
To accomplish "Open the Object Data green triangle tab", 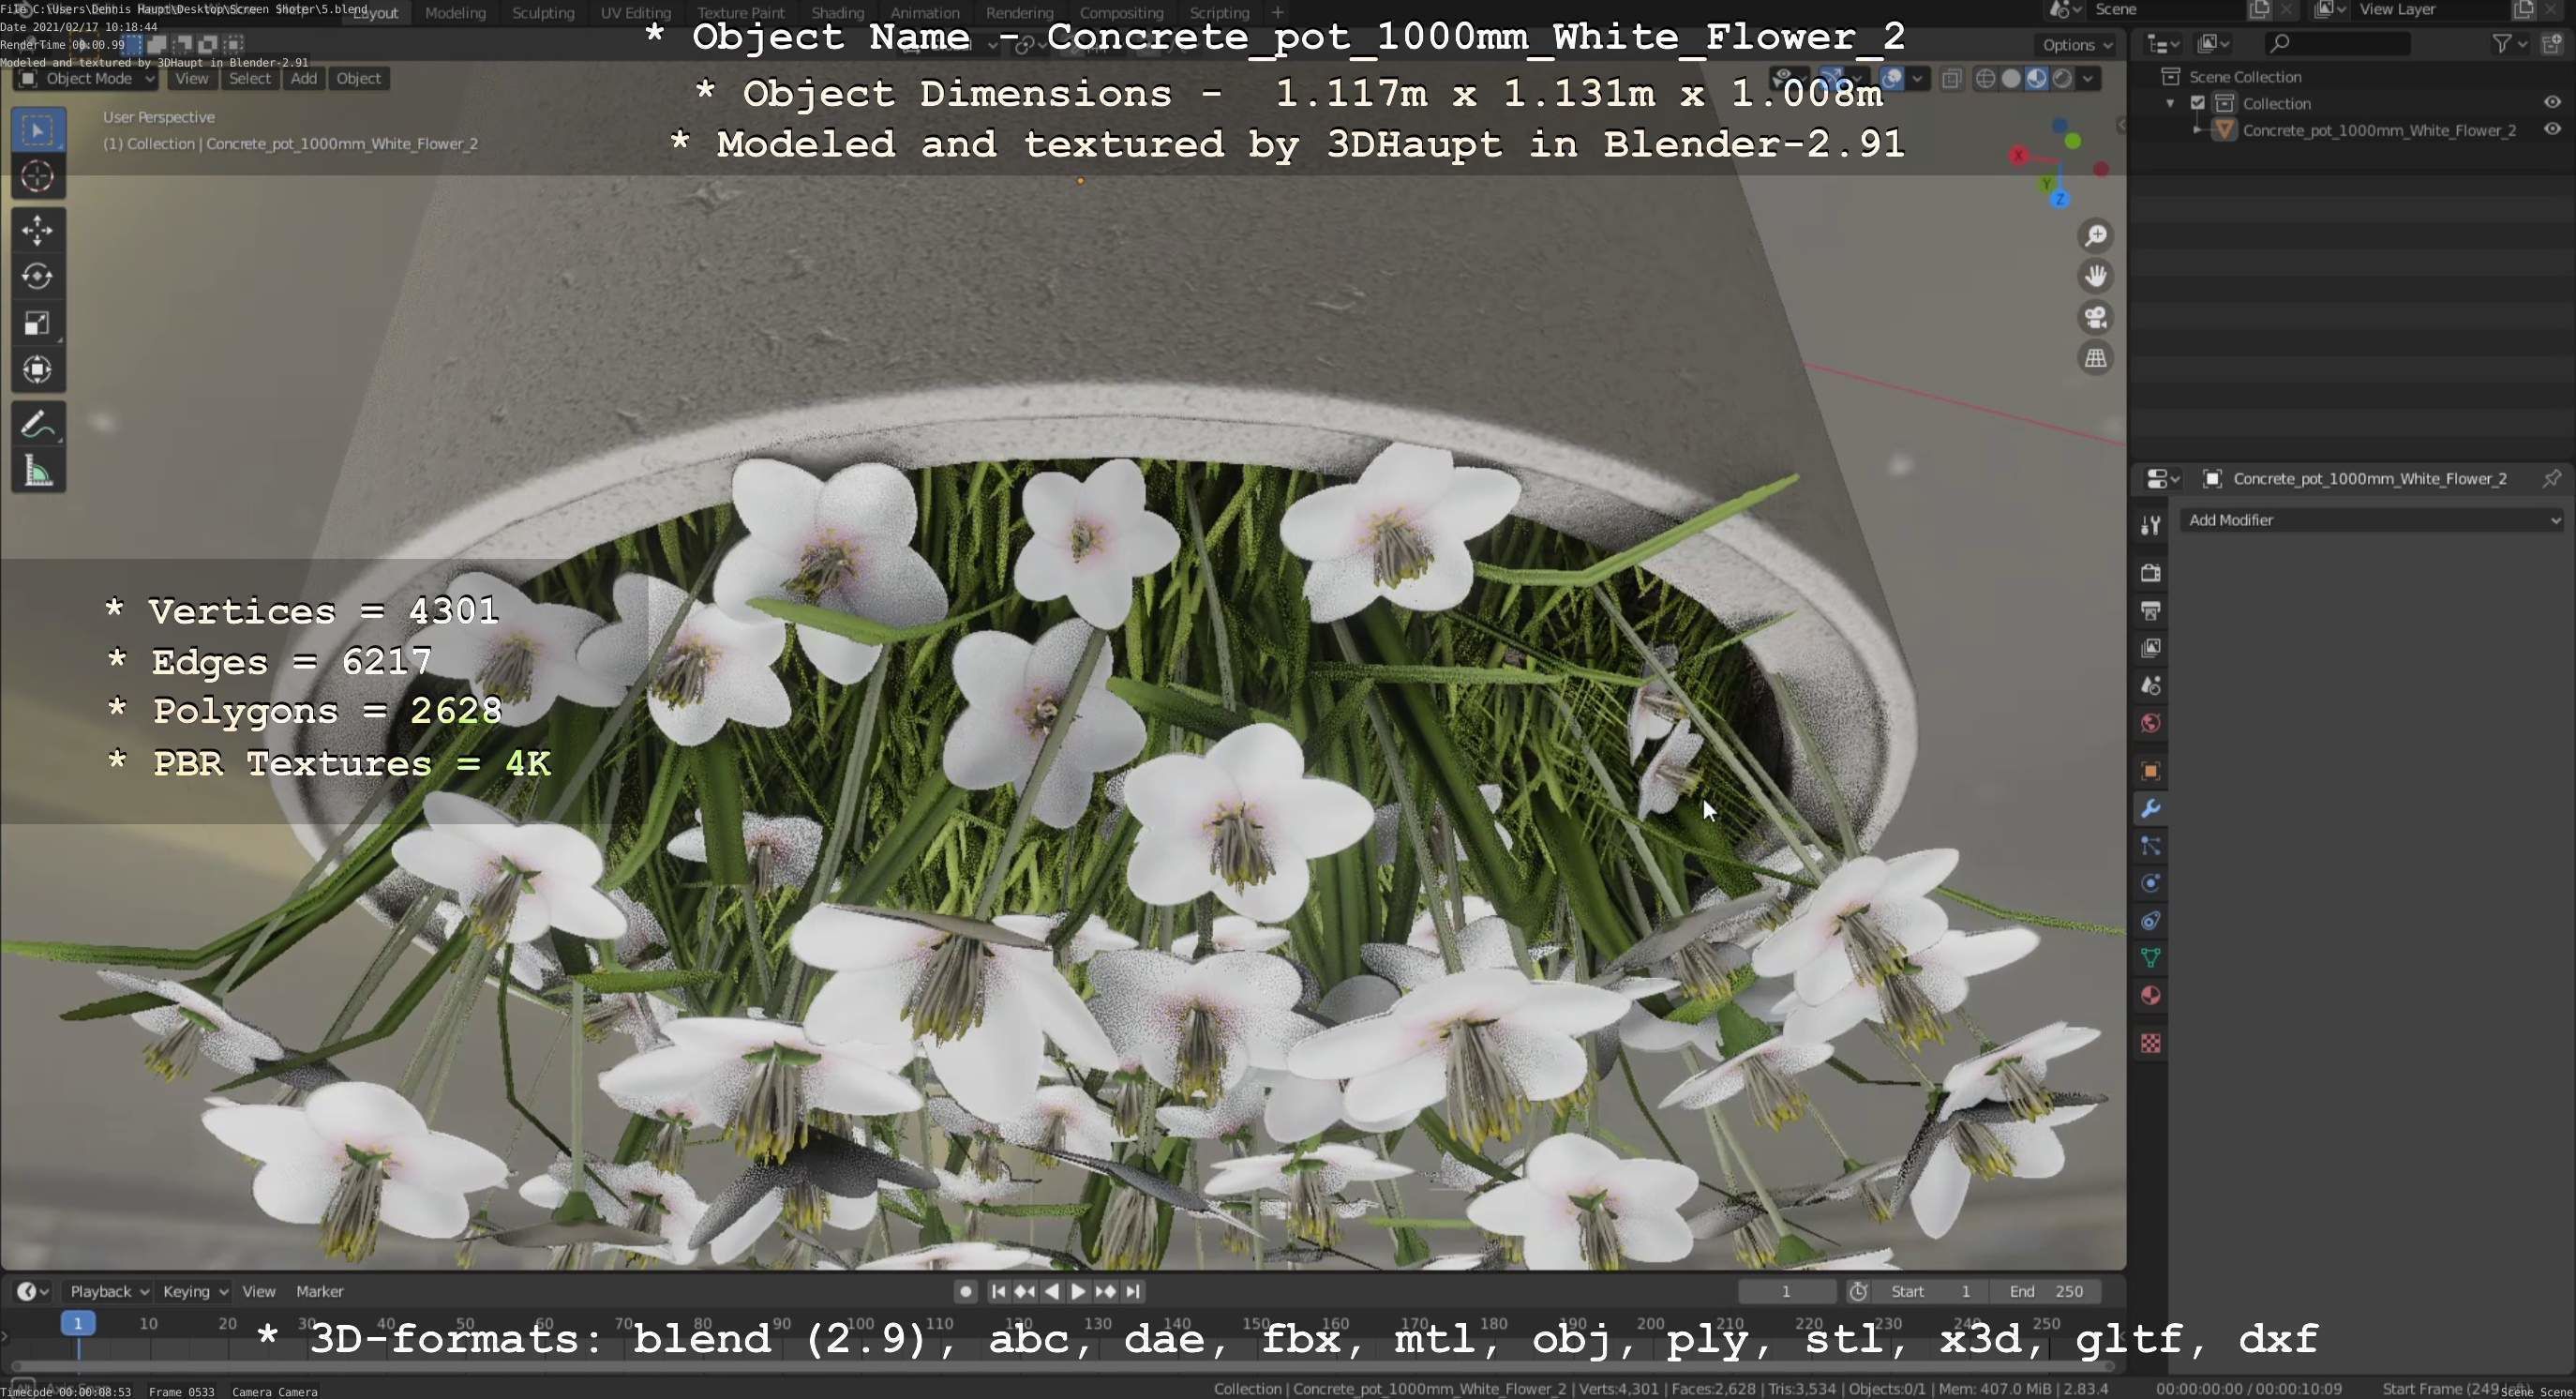I will (x=2150, y=958).
